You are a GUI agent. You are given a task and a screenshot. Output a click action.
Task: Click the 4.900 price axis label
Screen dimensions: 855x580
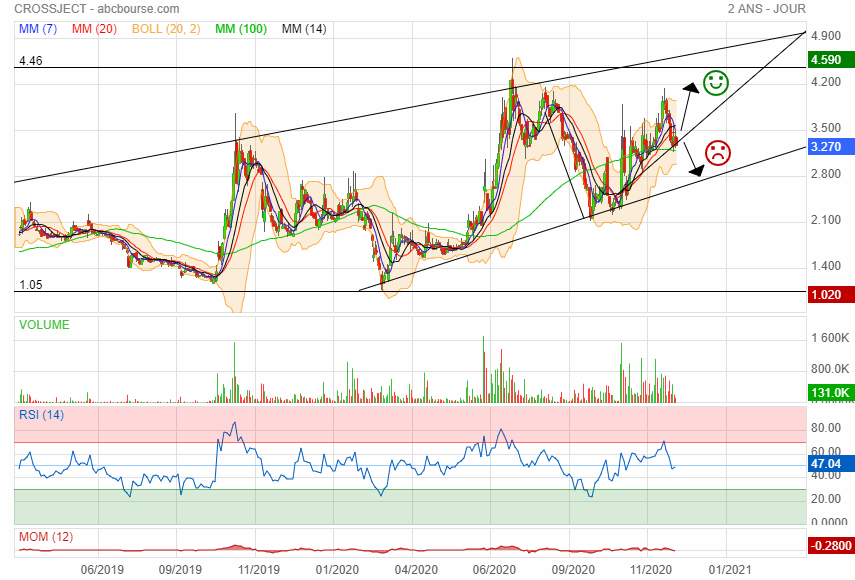click(826, 35)
